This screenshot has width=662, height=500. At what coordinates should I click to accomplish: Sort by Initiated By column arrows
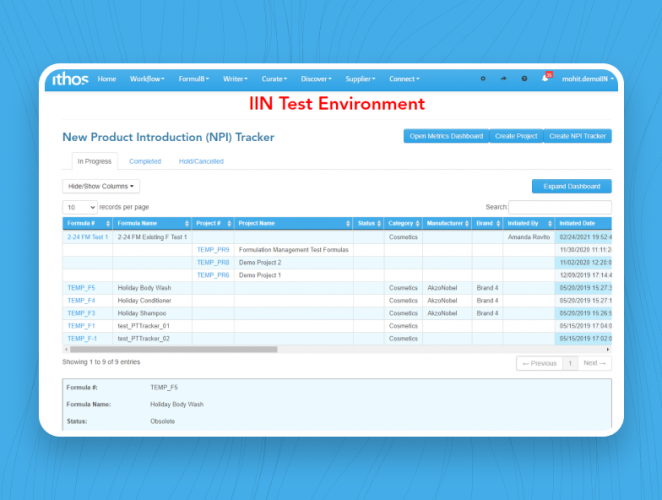pyautogui.click(x=550, y=223)
